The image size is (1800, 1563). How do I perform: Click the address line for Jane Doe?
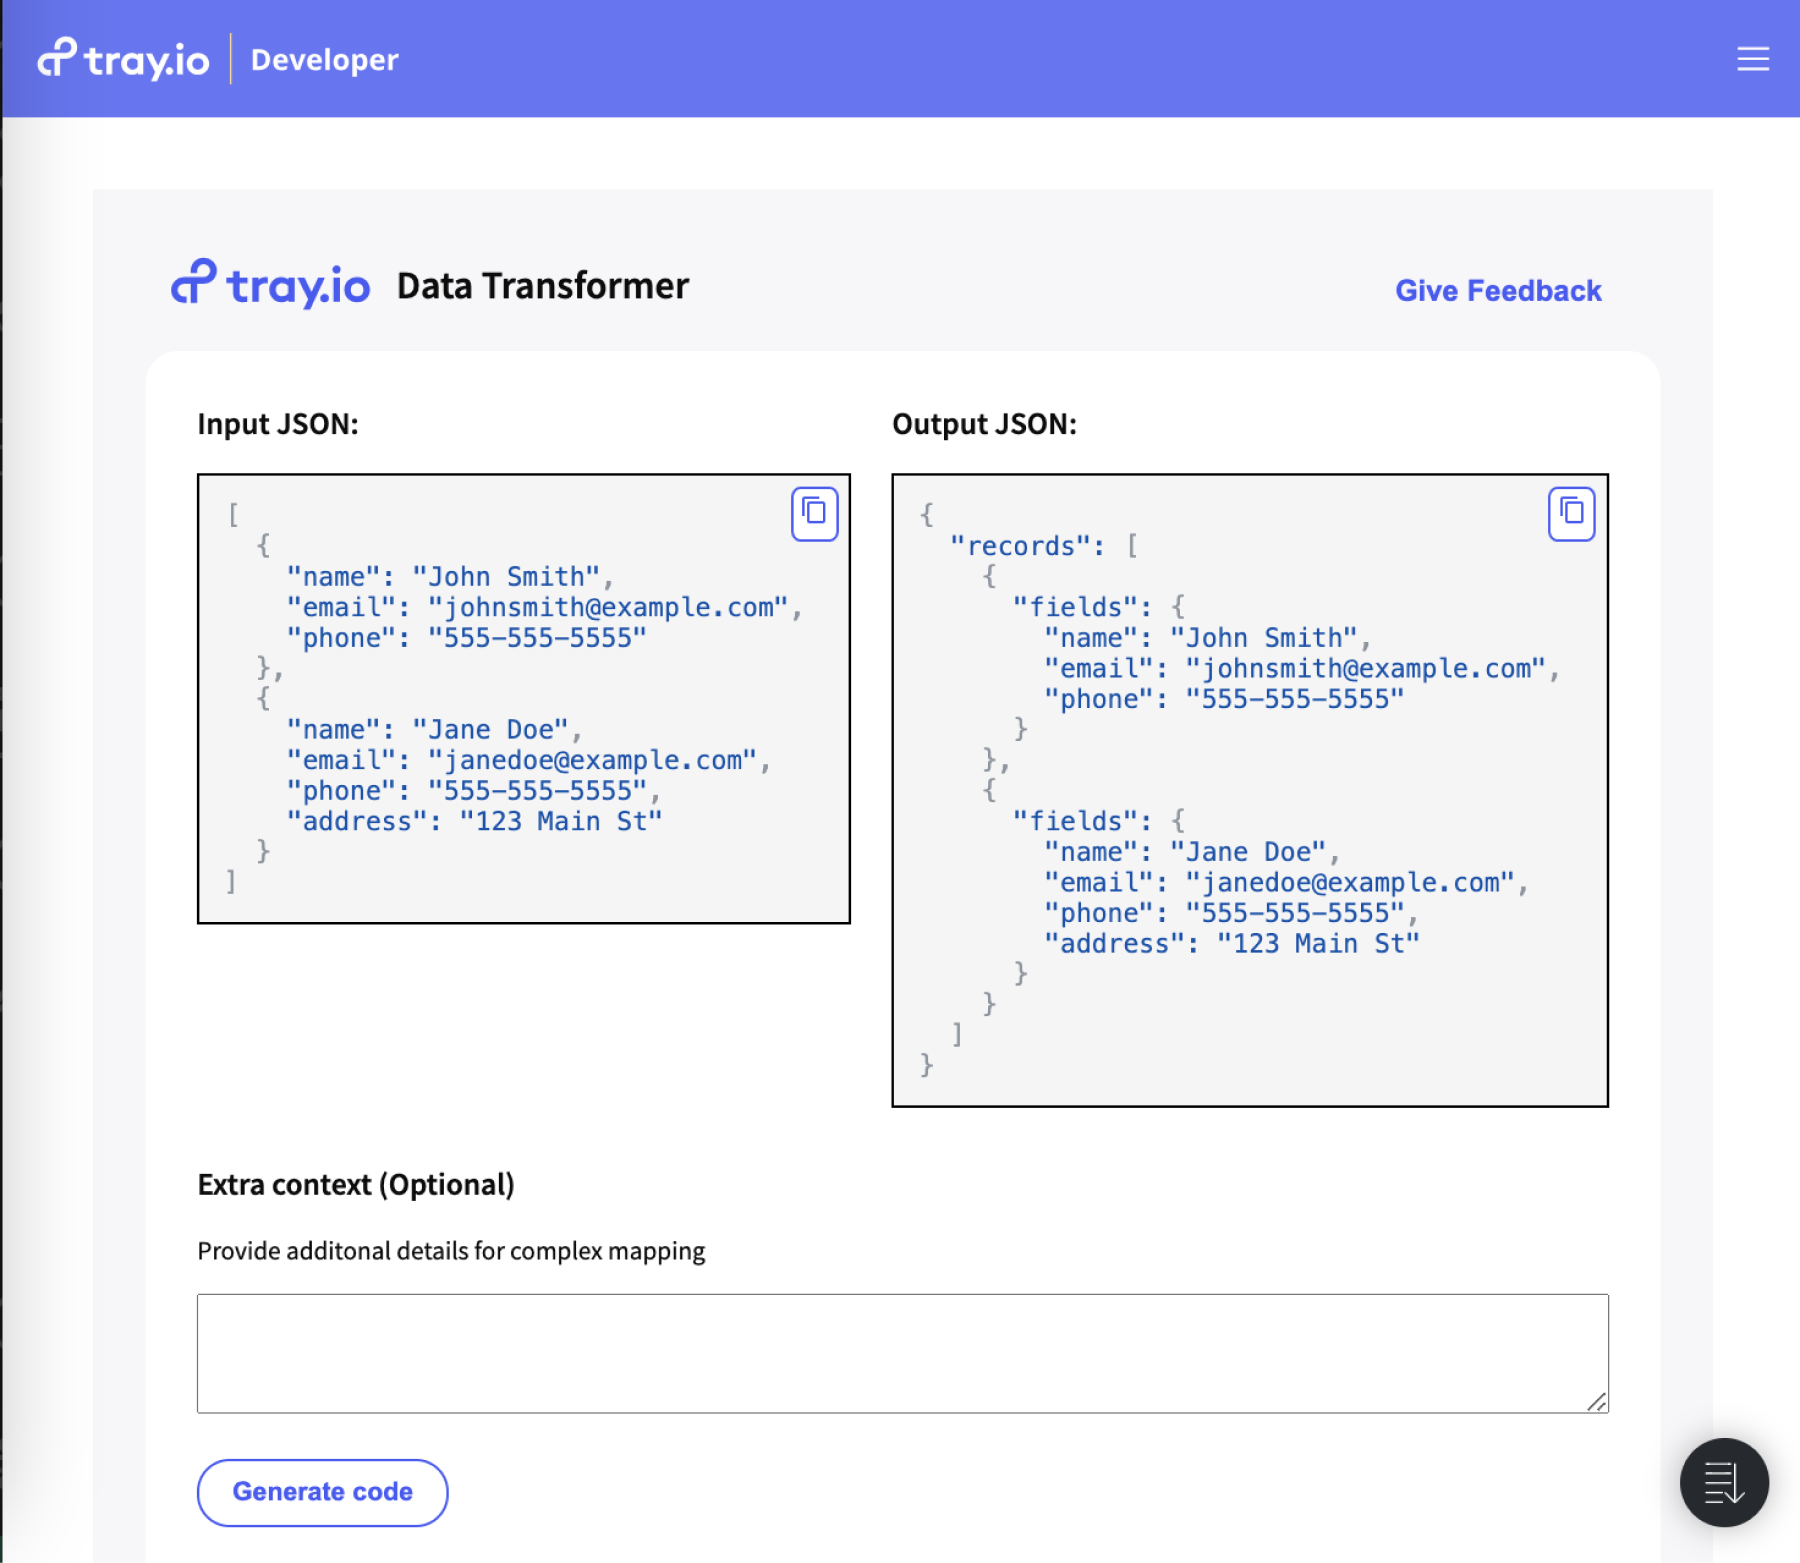pyautogui.click(x=474, y=820)
